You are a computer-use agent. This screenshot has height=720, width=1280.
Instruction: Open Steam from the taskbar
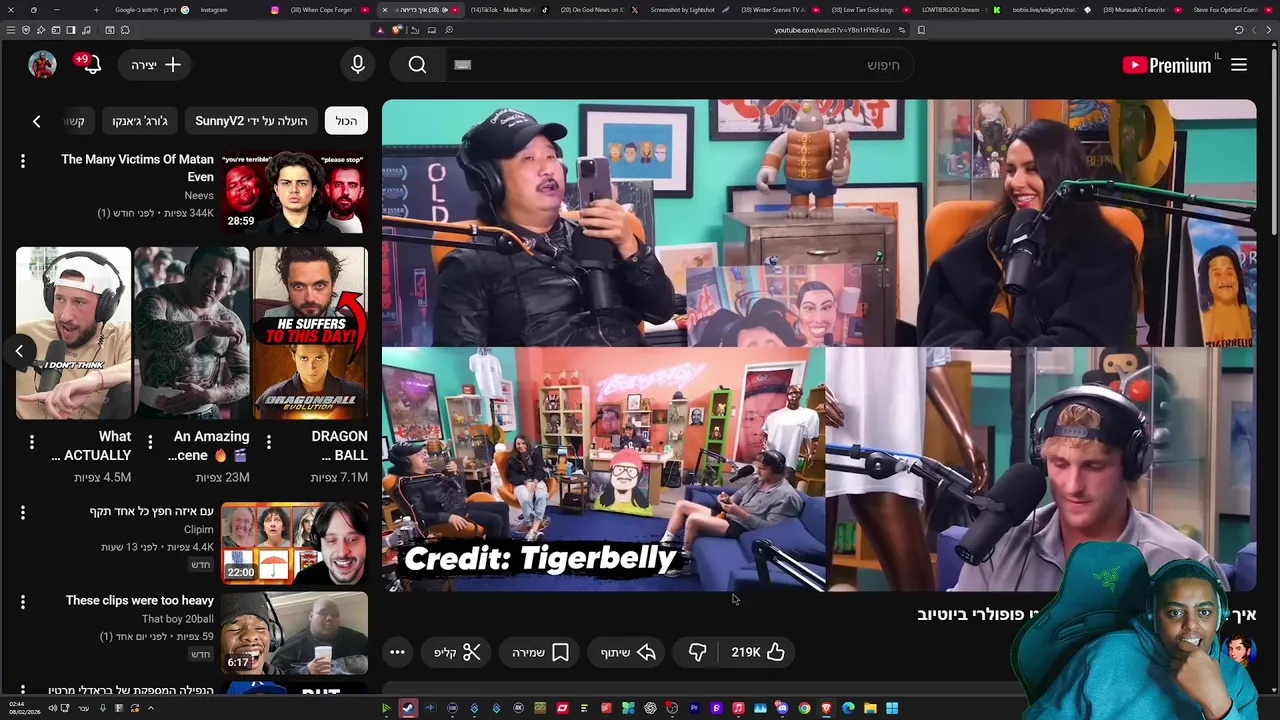408,708
